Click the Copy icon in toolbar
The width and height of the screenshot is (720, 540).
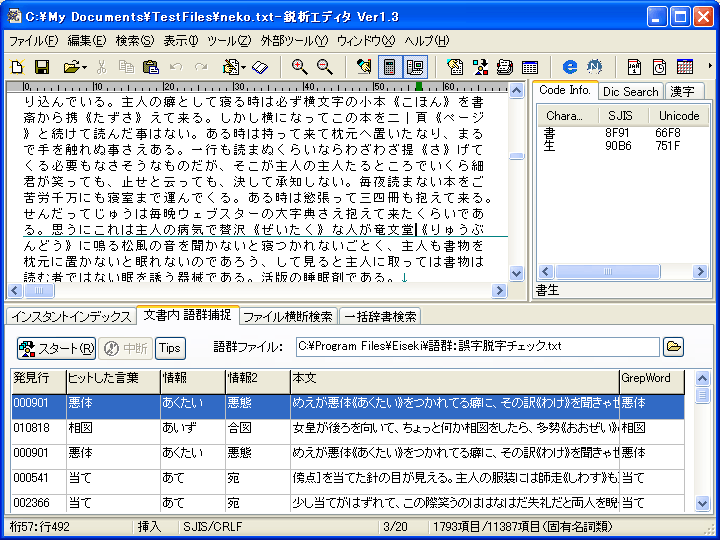click(126, 67)
